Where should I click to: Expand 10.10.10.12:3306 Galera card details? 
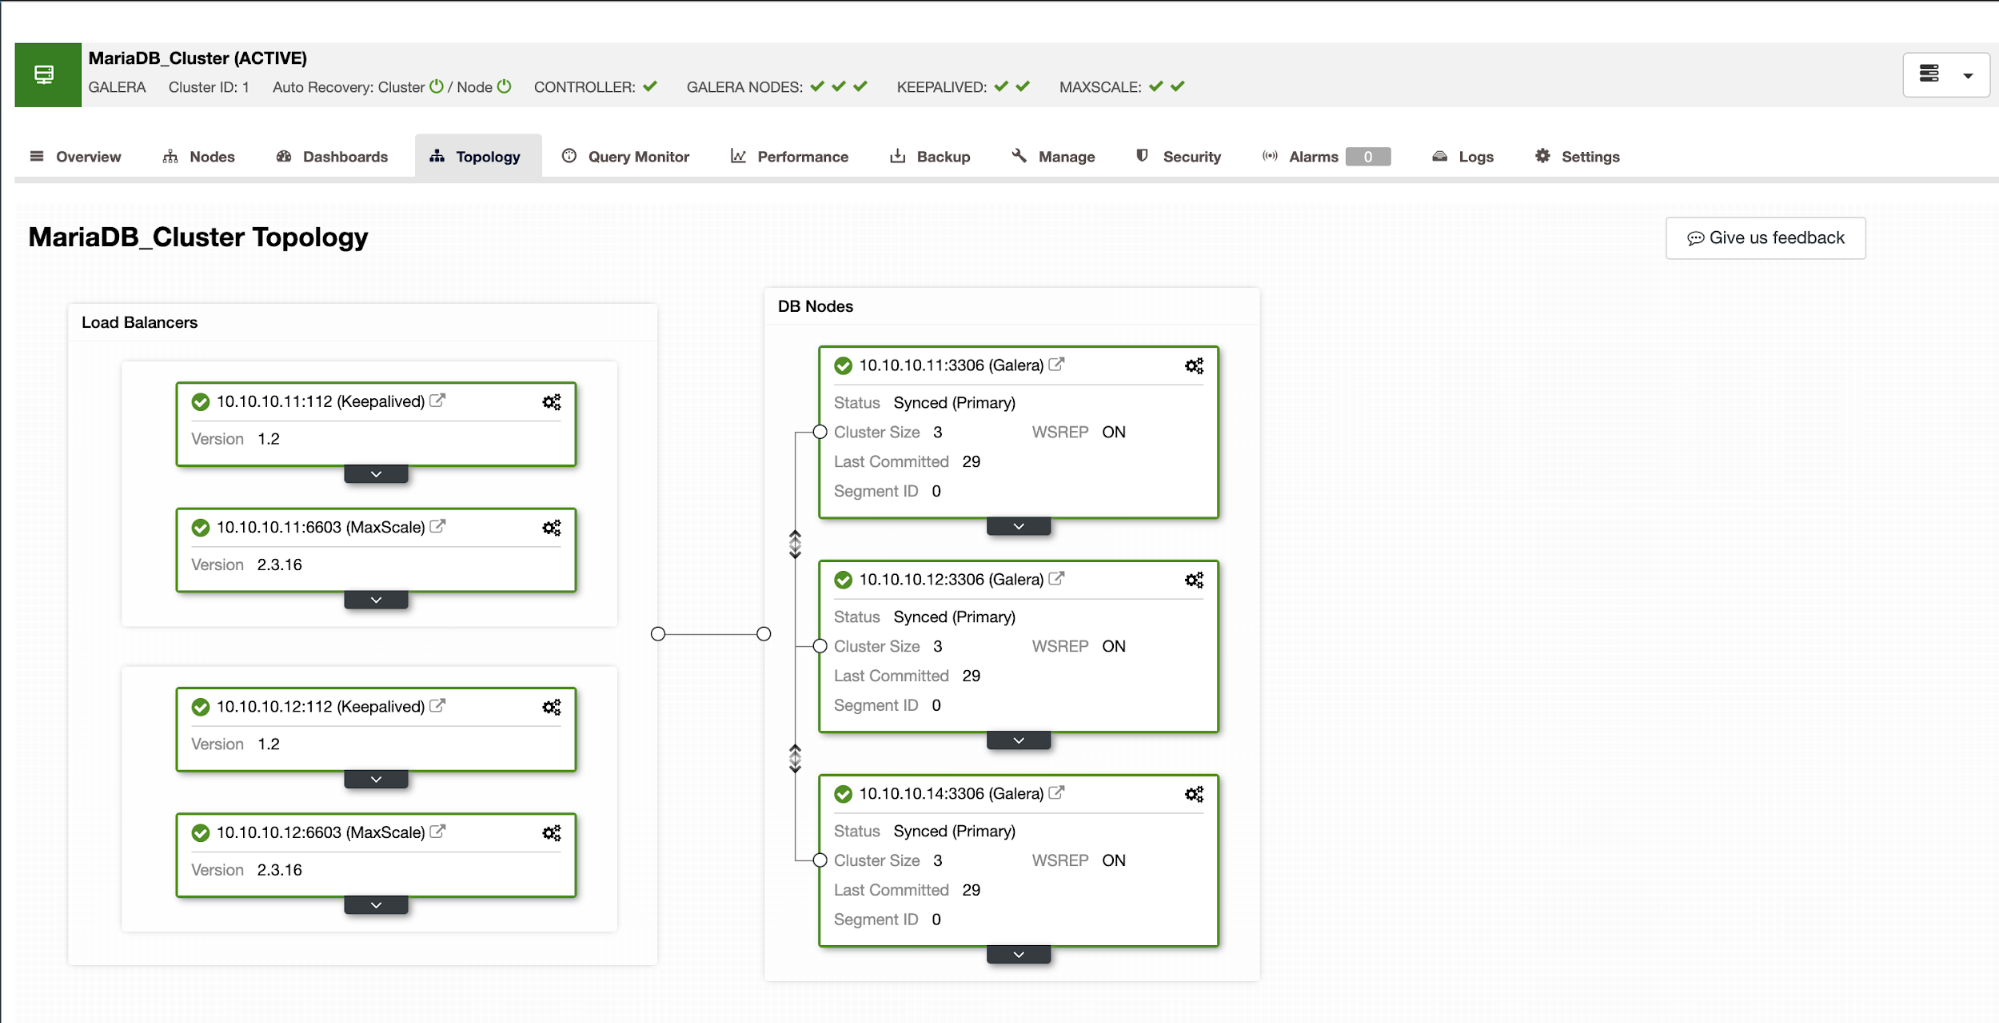pos(1018,740)
